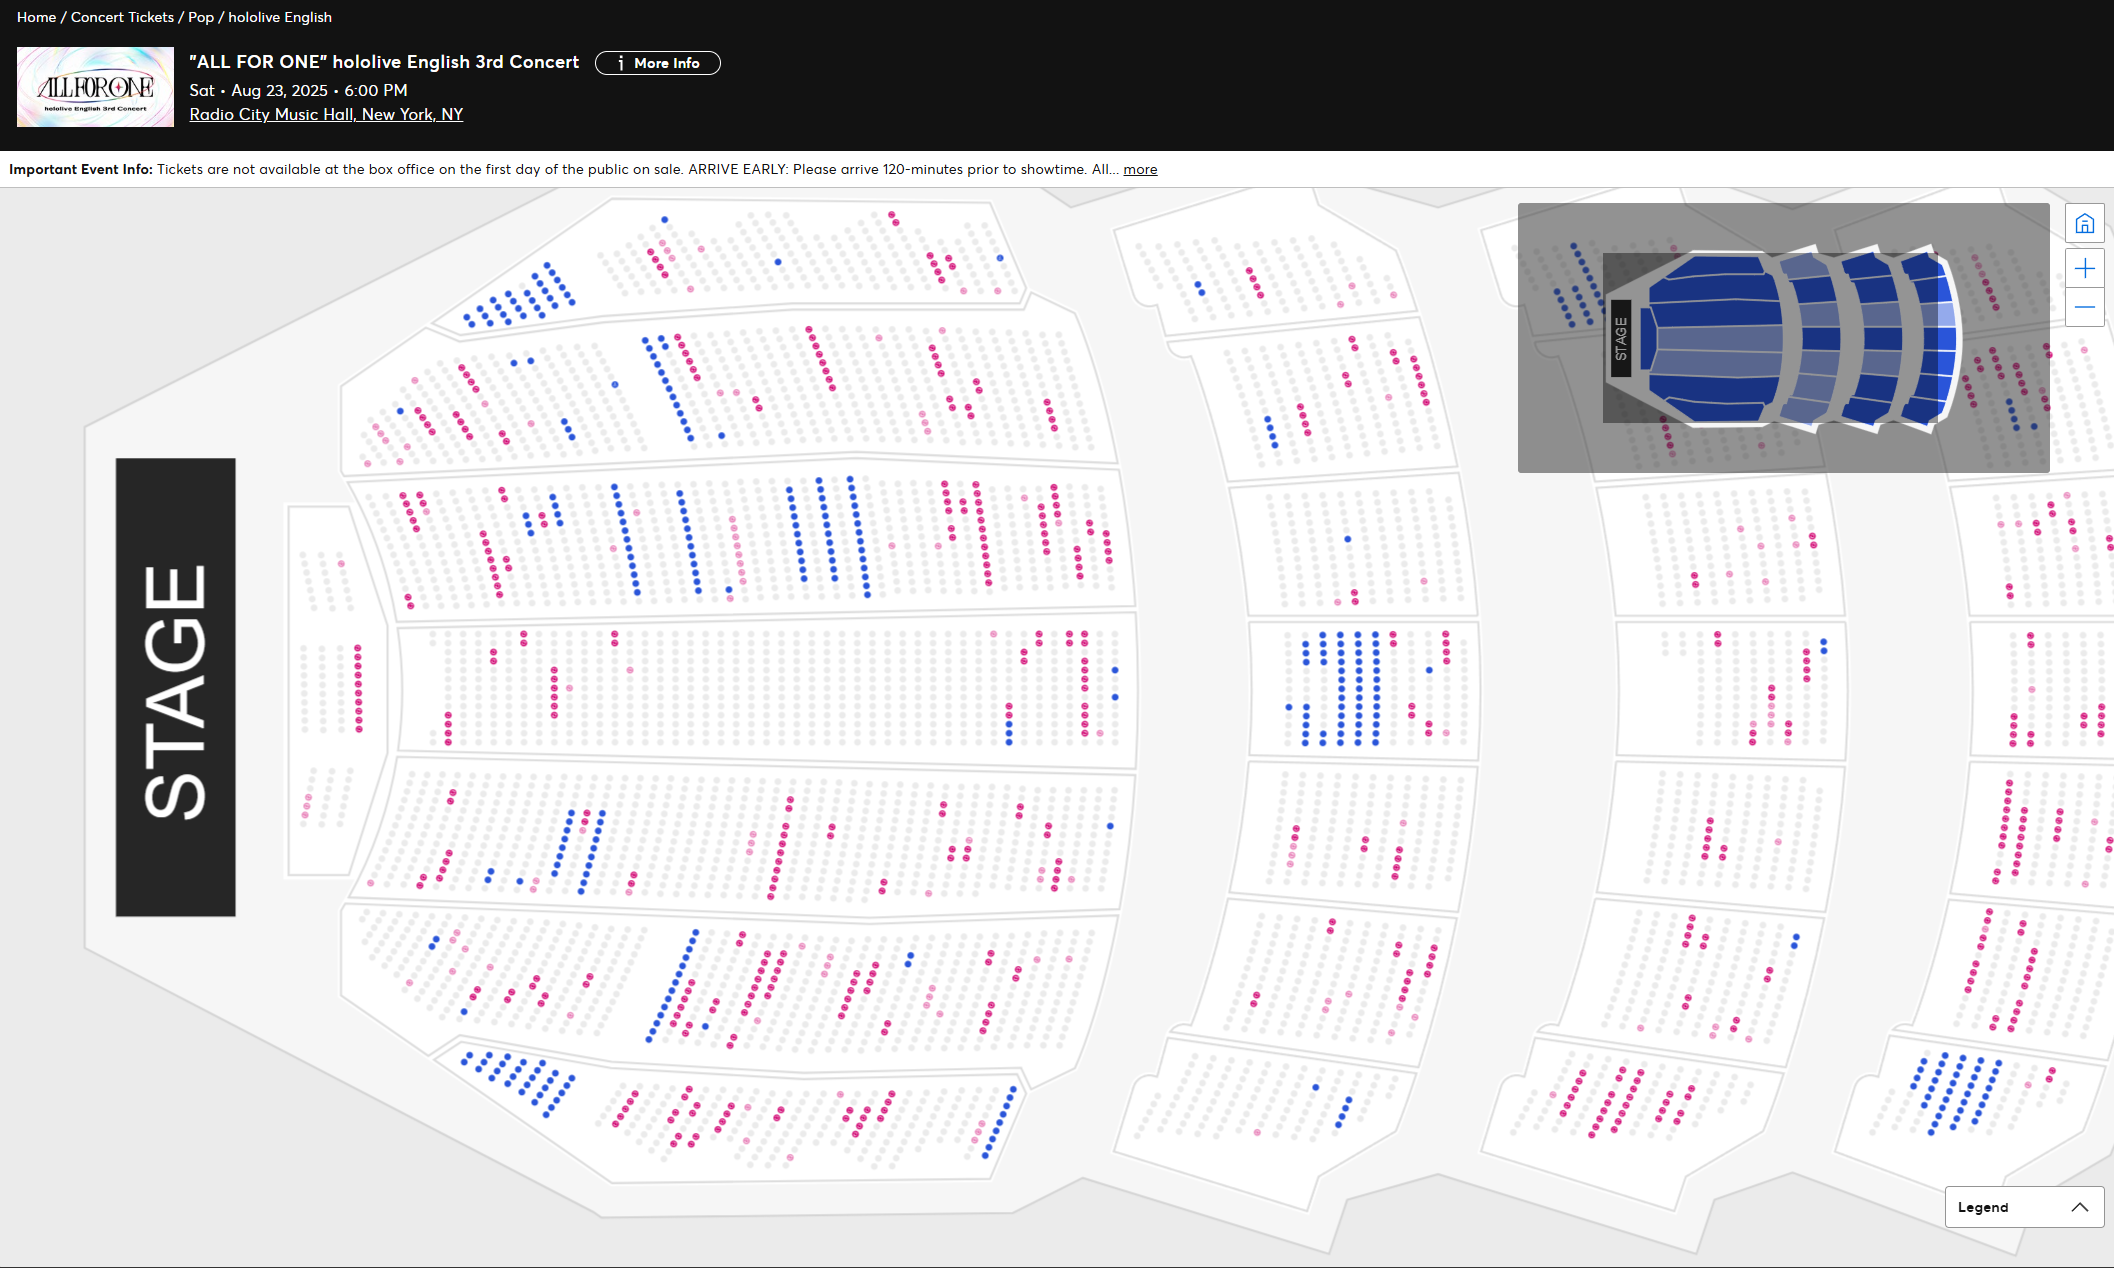Screen dimensions: 2114x1268
Task: Reset seat map with the home icon
Action: point(2084,223)
